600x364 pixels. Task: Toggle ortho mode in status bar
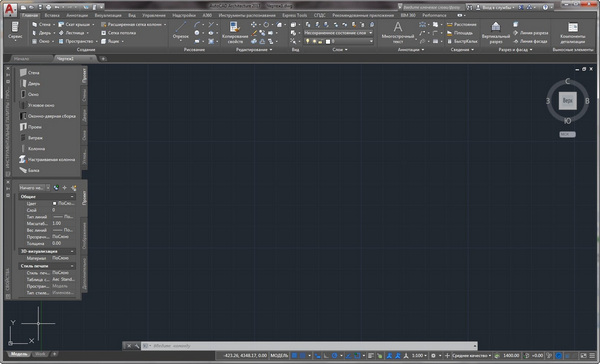326,356
